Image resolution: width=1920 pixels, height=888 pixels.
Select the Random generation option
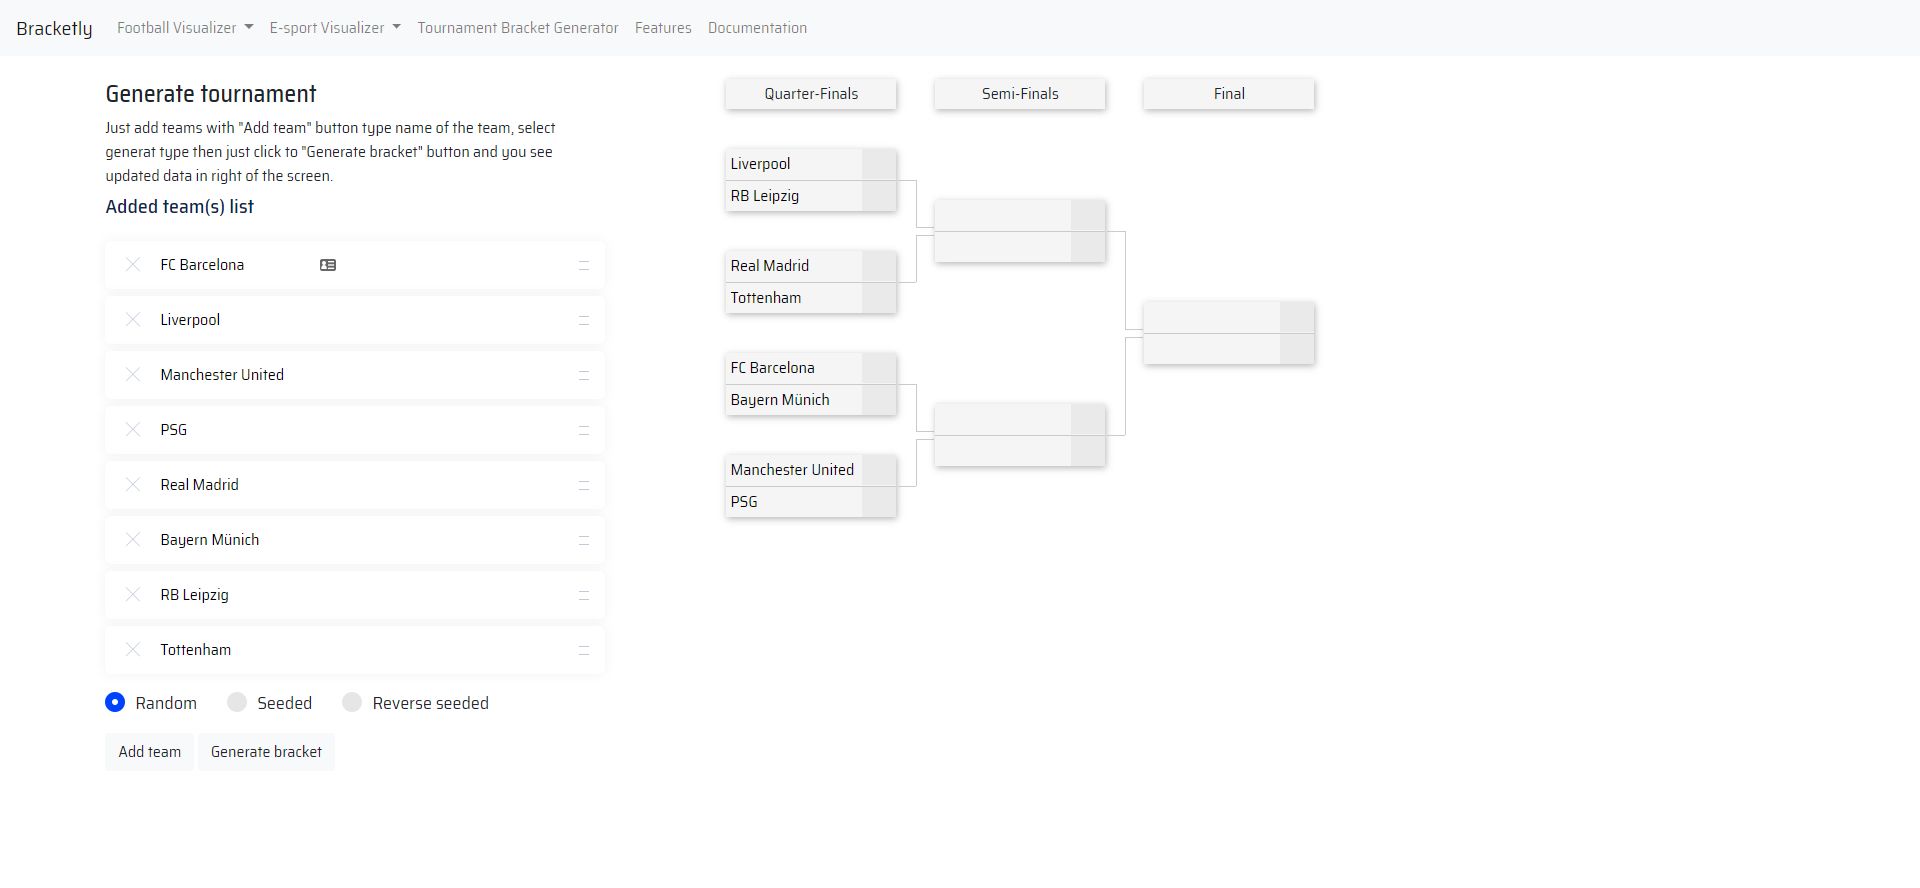pos(116,703)
